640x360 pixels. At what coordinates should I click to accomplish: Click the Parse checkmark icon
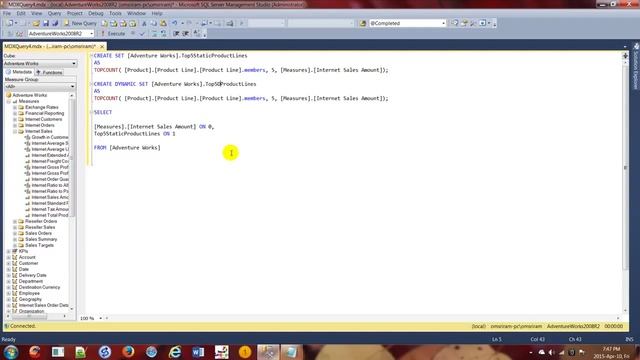click(142, 33)
